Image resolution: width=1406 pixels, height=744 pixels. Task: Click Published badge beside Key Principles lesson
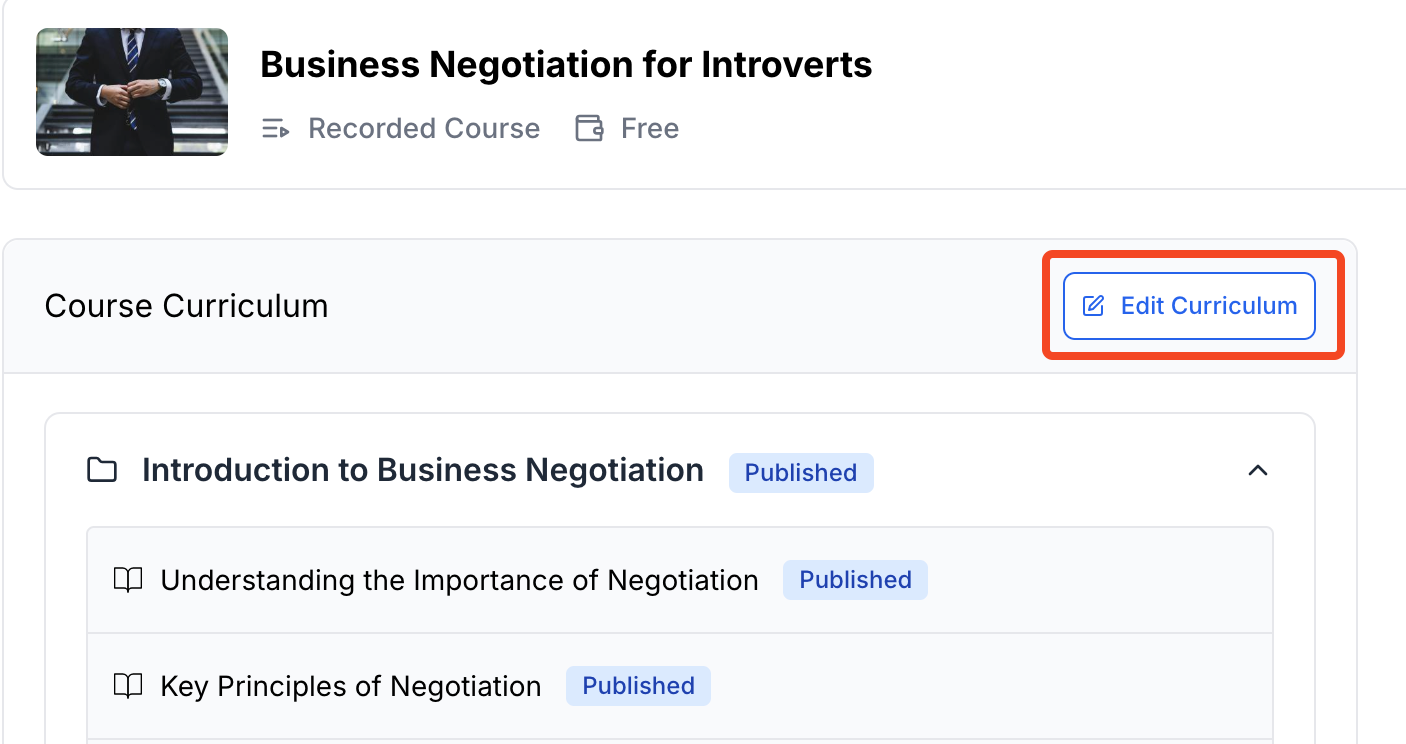pyautogui.click(x=638, y=686)
